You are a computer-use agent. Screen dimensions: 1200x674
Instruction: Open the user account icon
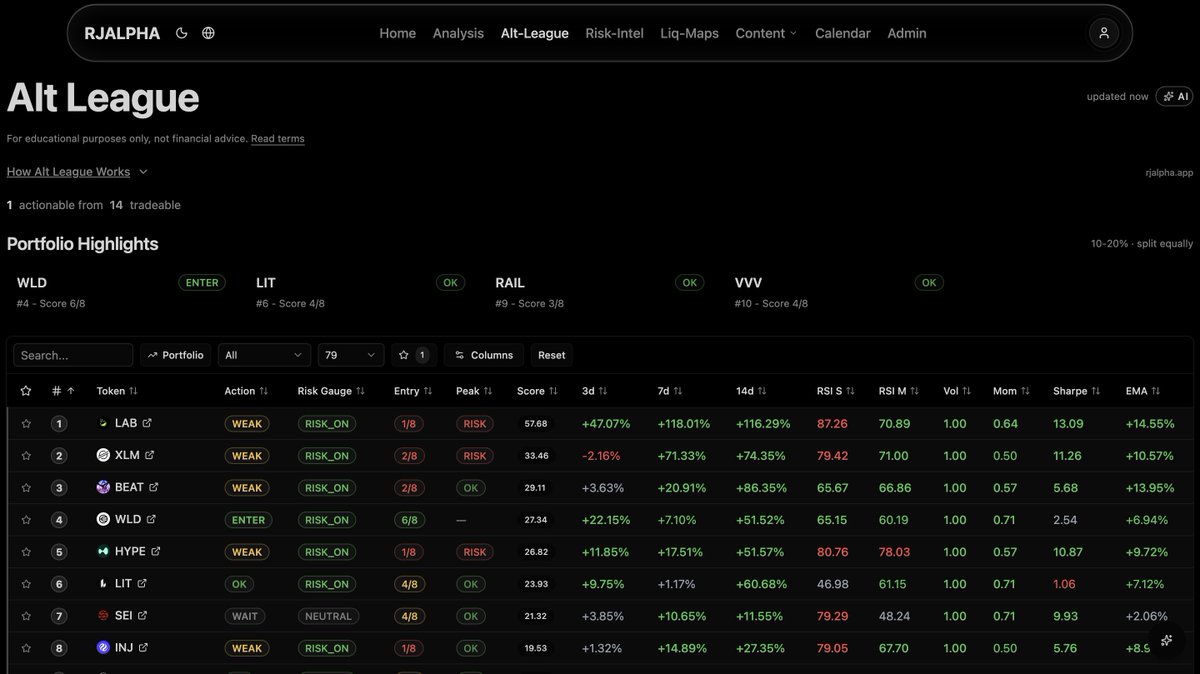tap(1104, 33)
